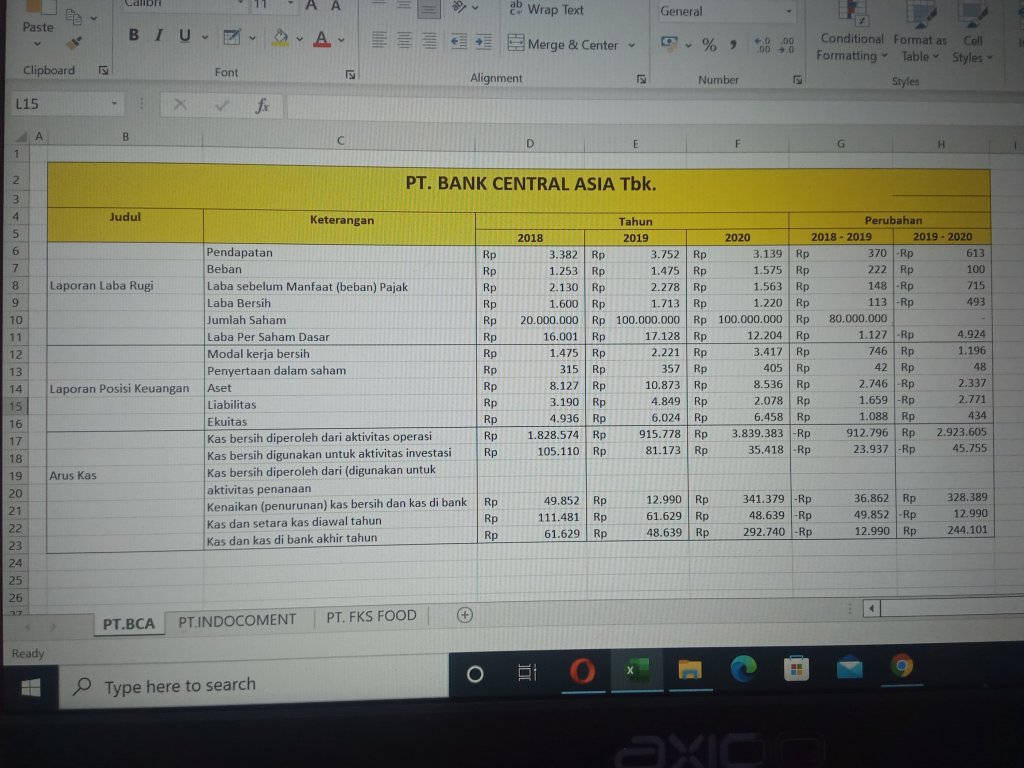
Task: Click the Format Painter brush icon
Action: click(x=74, y=44)
